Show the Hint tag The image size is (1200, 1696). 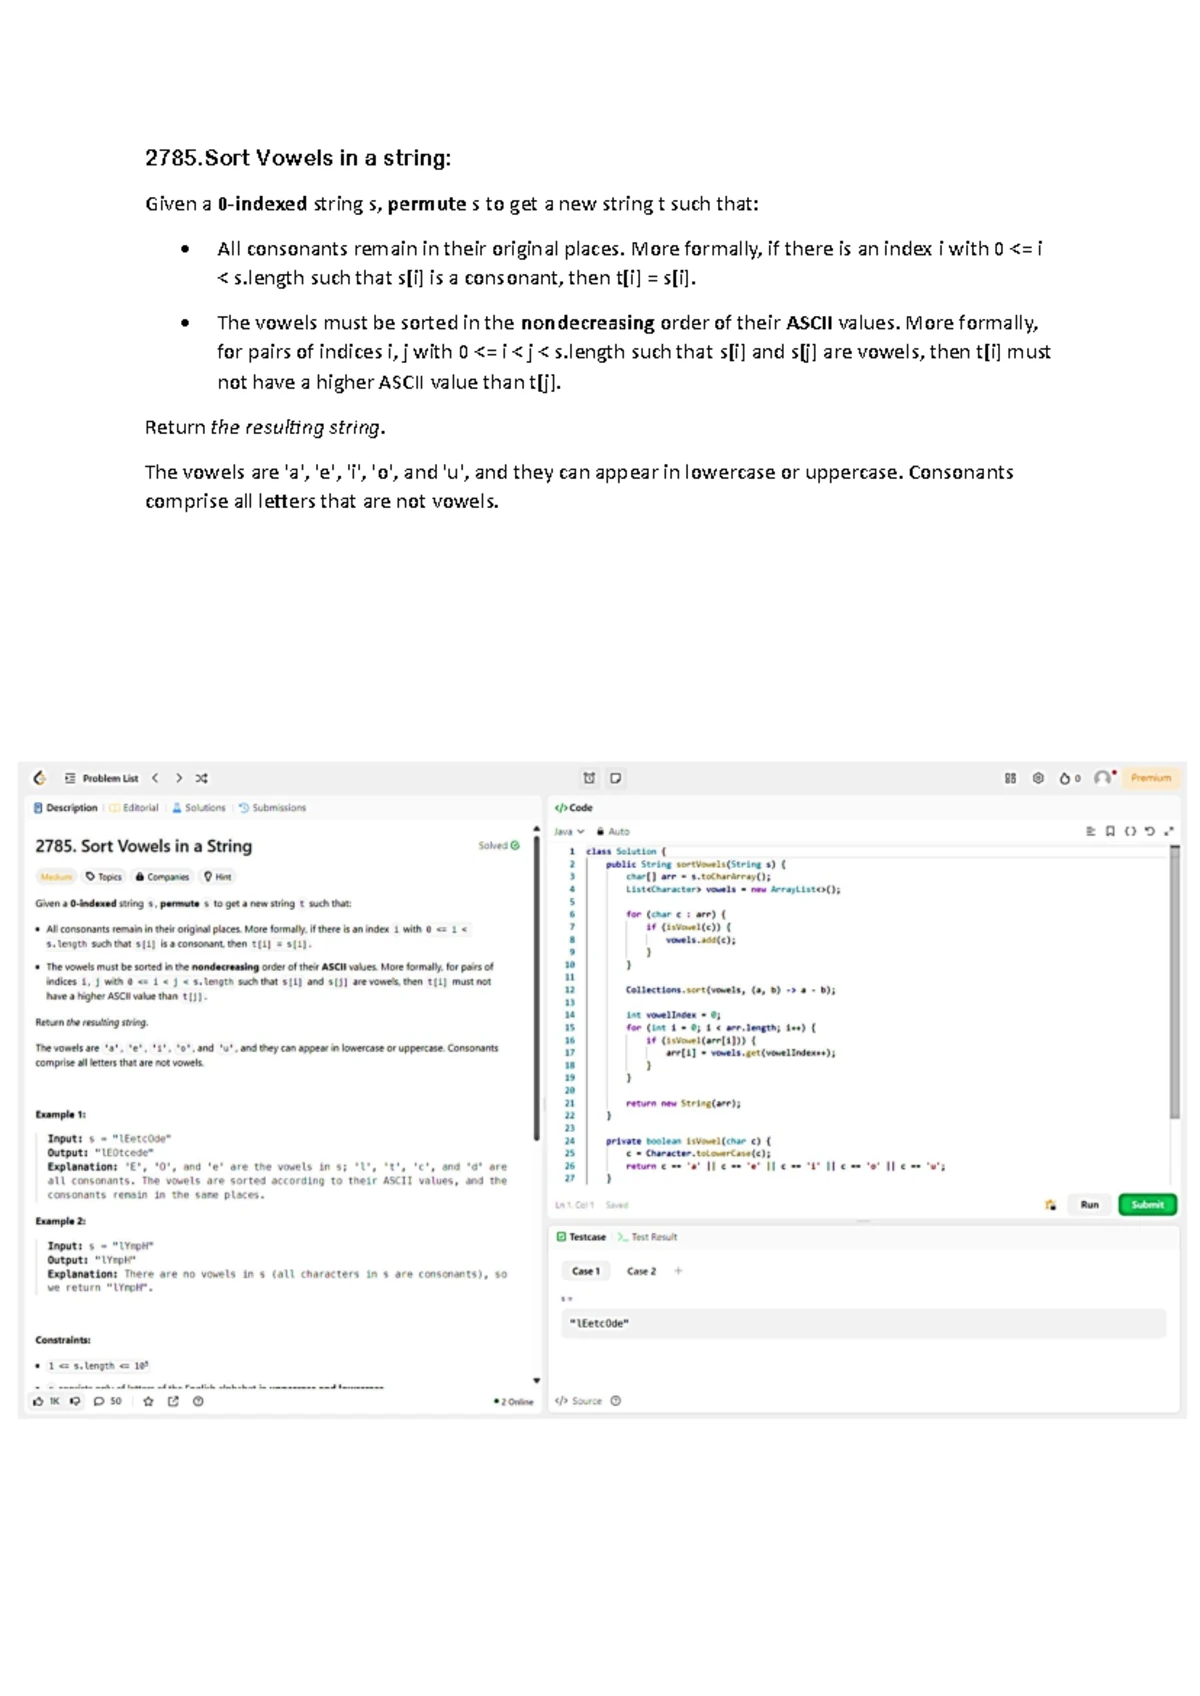tap(217, 877)
